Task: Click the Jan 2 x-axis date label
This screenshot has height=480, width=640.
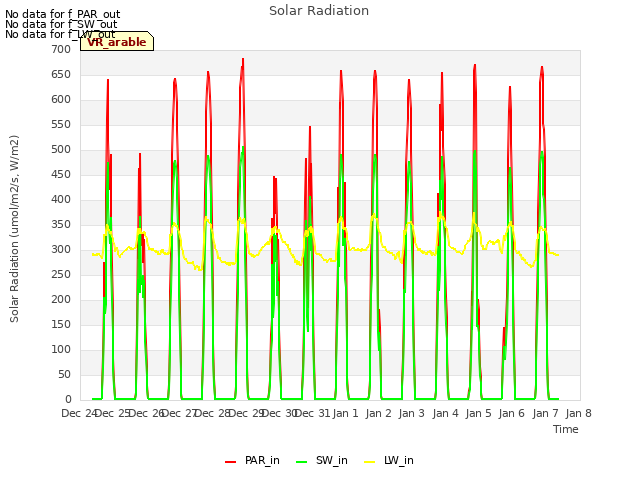Action: tap(379, 413)
